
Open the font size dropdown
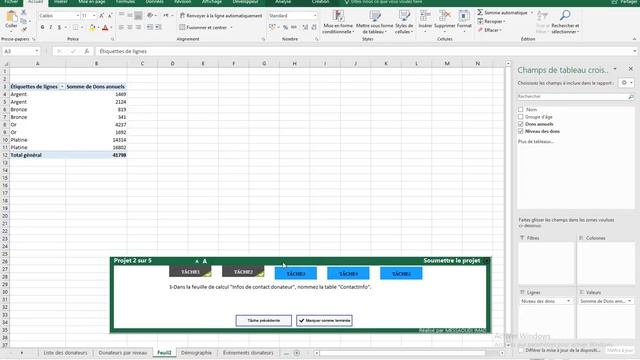click(94, 16)
